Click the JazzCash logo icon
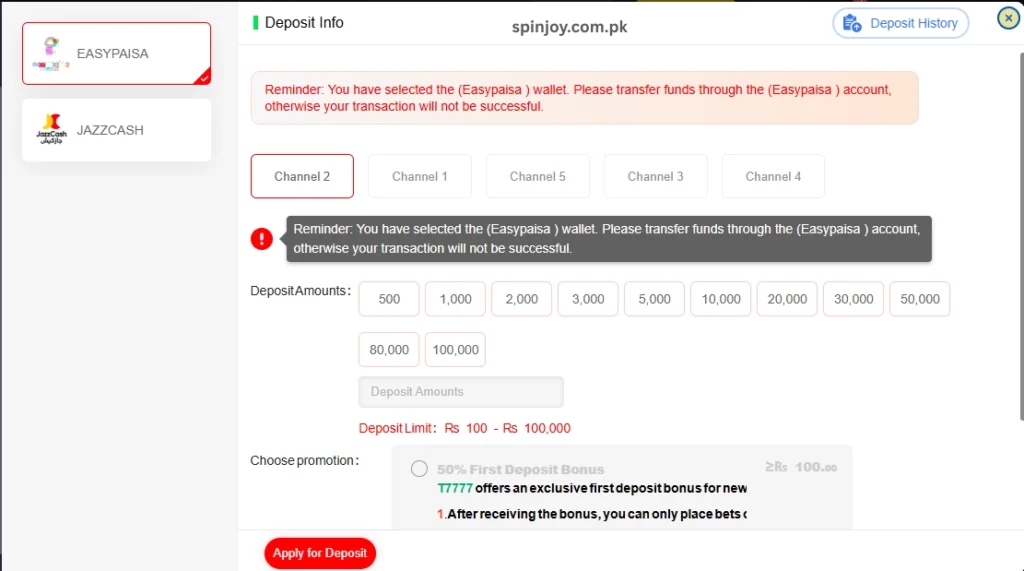Image resolution: width=1024 pixels, height=571 pixels. (x=51, y=129)
